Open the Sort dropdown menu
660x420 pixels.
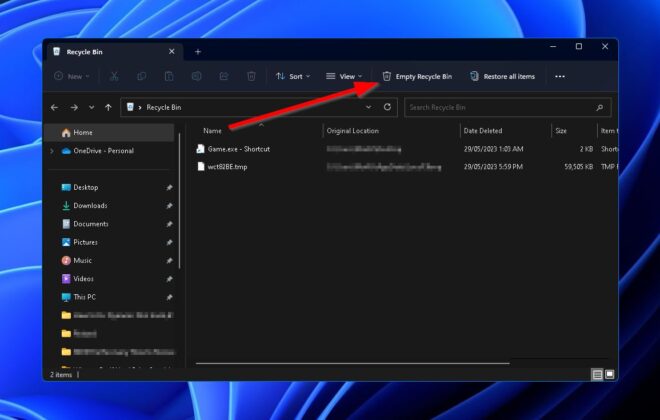[x=290, y=76]
